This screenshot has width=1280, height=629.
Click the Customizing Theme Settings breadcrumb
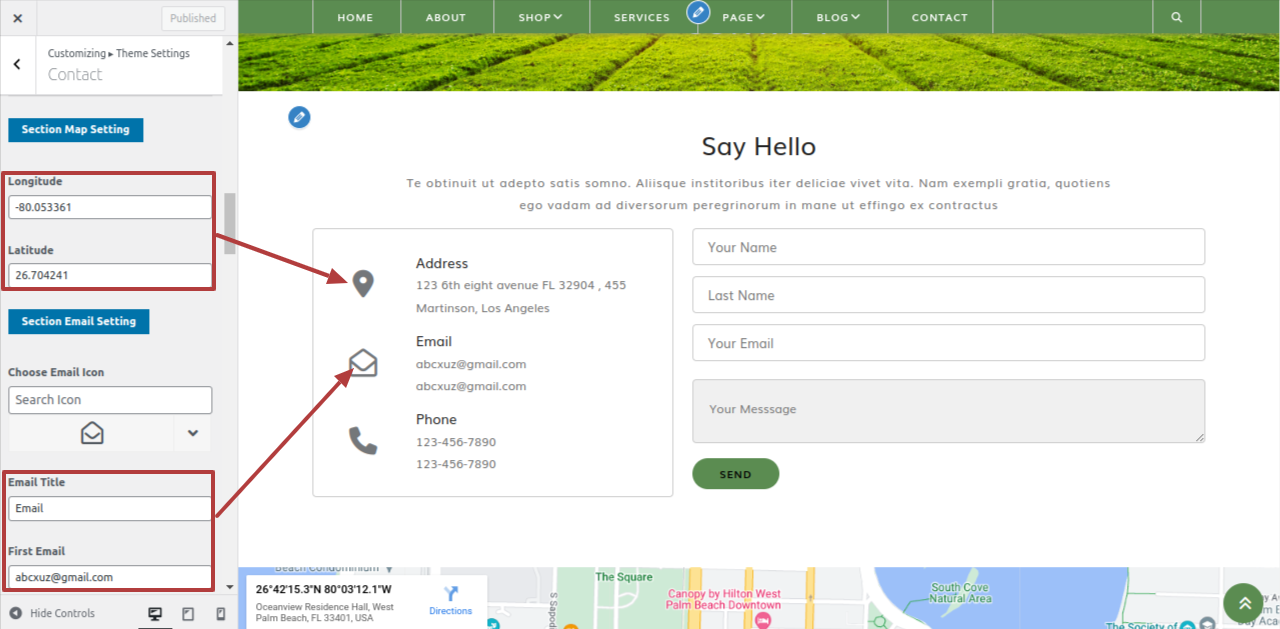119,53
